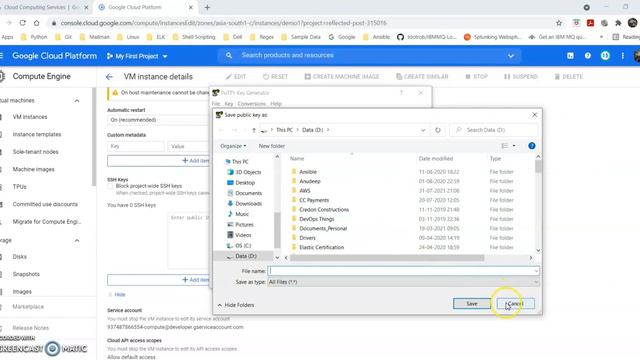This screenshot has height=360, width=640.
Task: Click Search Data (D:) field
Action: click(493, 130)
